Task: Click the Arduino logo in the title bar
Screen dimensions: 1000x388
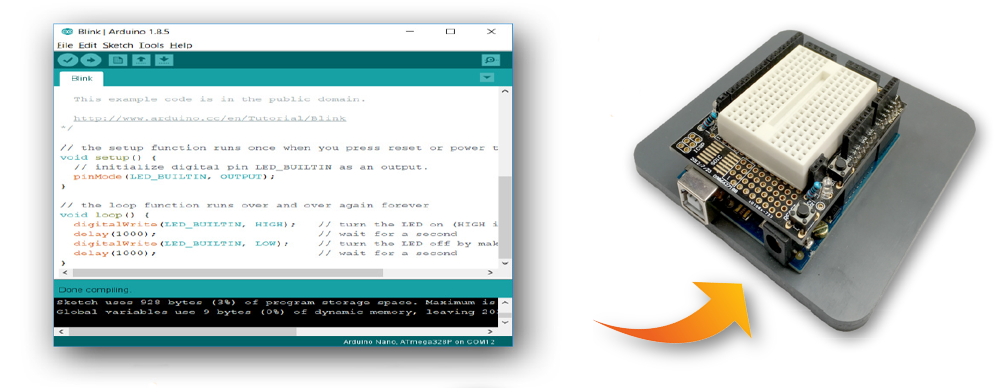Action: click(66, 31)
